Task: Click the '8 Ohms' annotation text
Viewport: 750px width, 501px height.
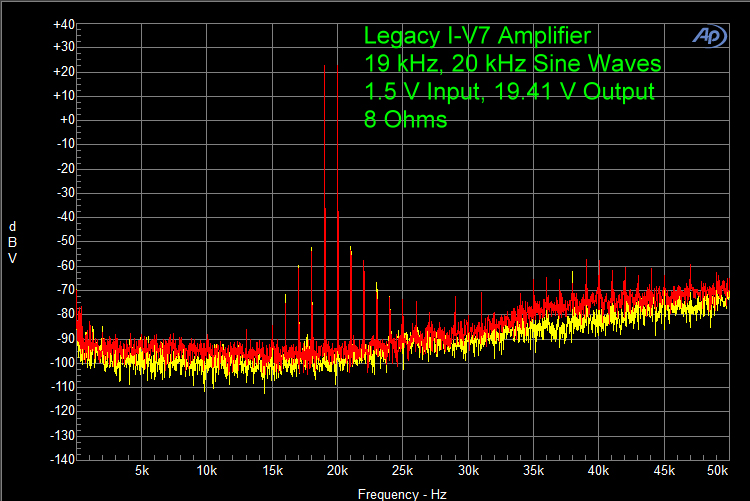Action: (x=406, y=120)
